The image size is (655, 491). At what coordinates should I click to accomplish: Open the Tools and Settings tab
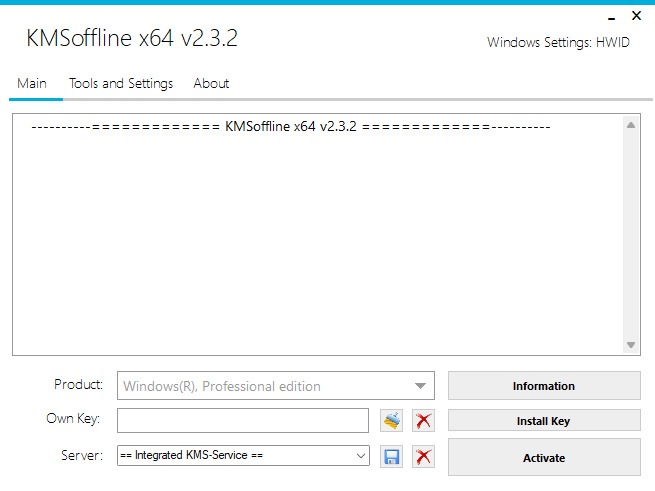(121, 84)
